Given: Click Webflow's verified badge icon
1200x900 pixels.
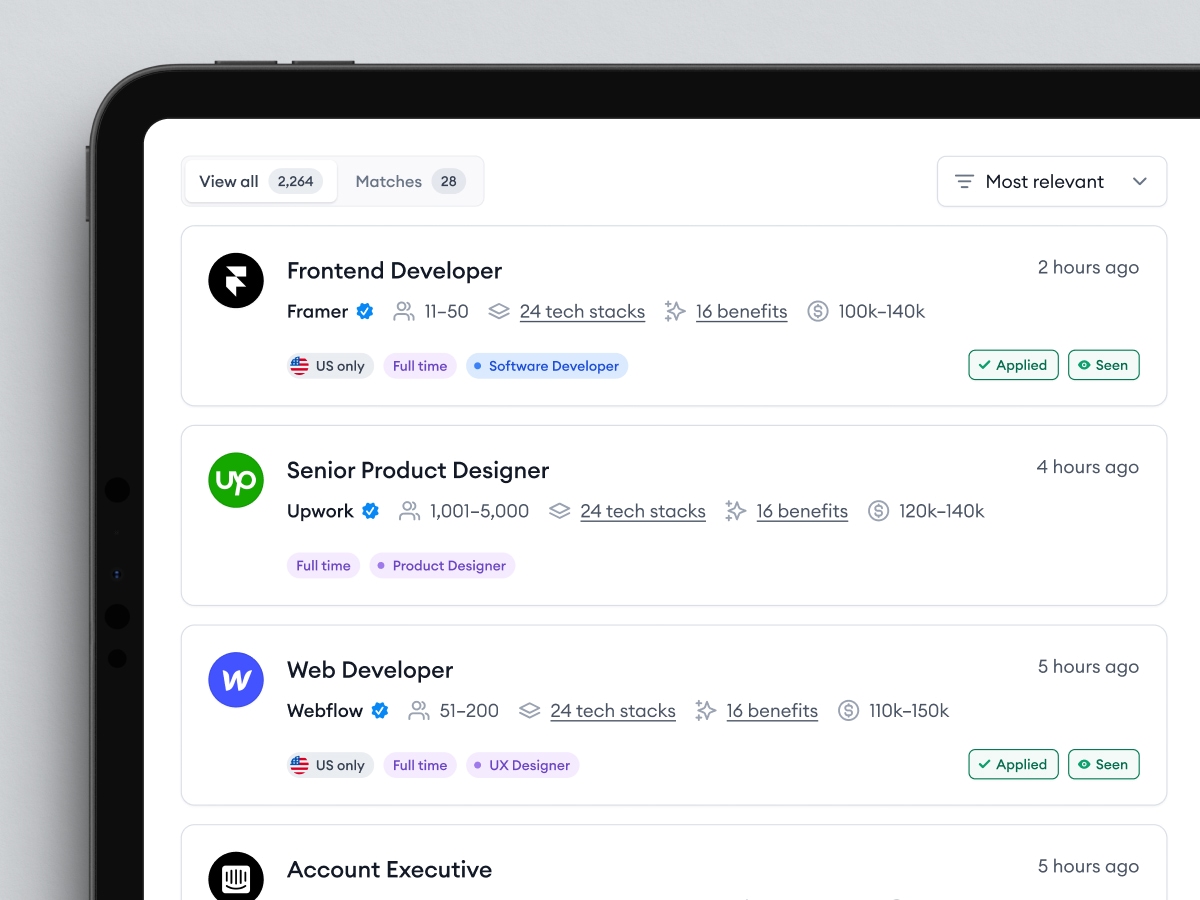Looking at the screenshot, I should tap(380, 711).
